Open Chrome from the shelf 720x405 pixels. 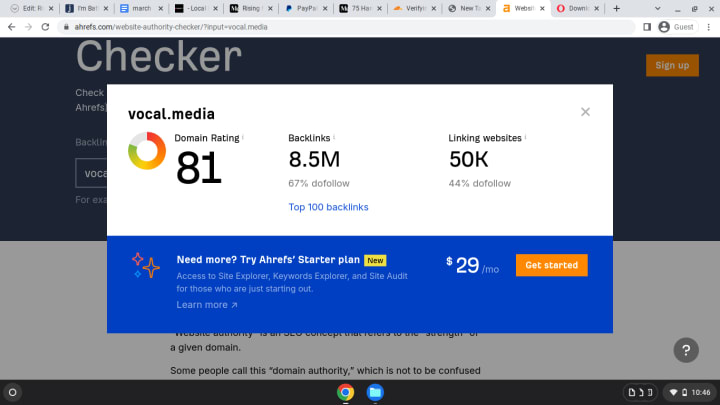pos(345,393)
